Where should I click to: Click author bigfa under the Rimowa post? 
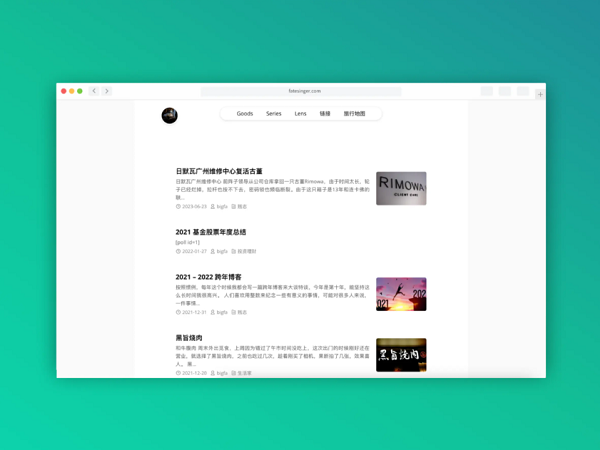[x=222, y=207]
